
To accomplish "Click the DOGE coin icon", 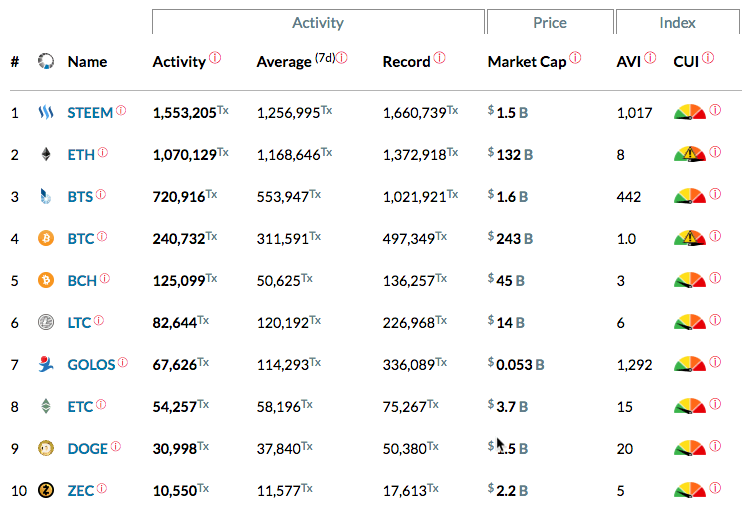I will 46,448.
